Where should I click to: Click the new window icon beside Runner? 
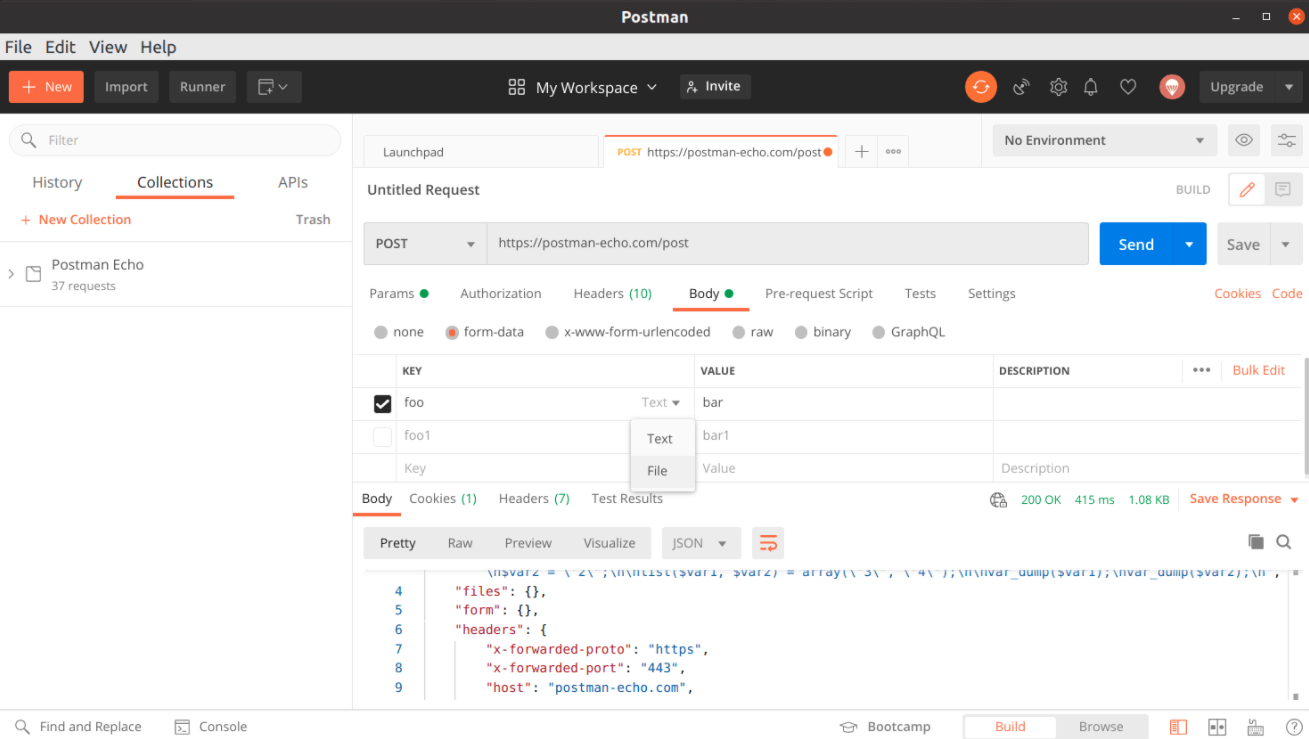pyautogui.click(x=274, y=87)
